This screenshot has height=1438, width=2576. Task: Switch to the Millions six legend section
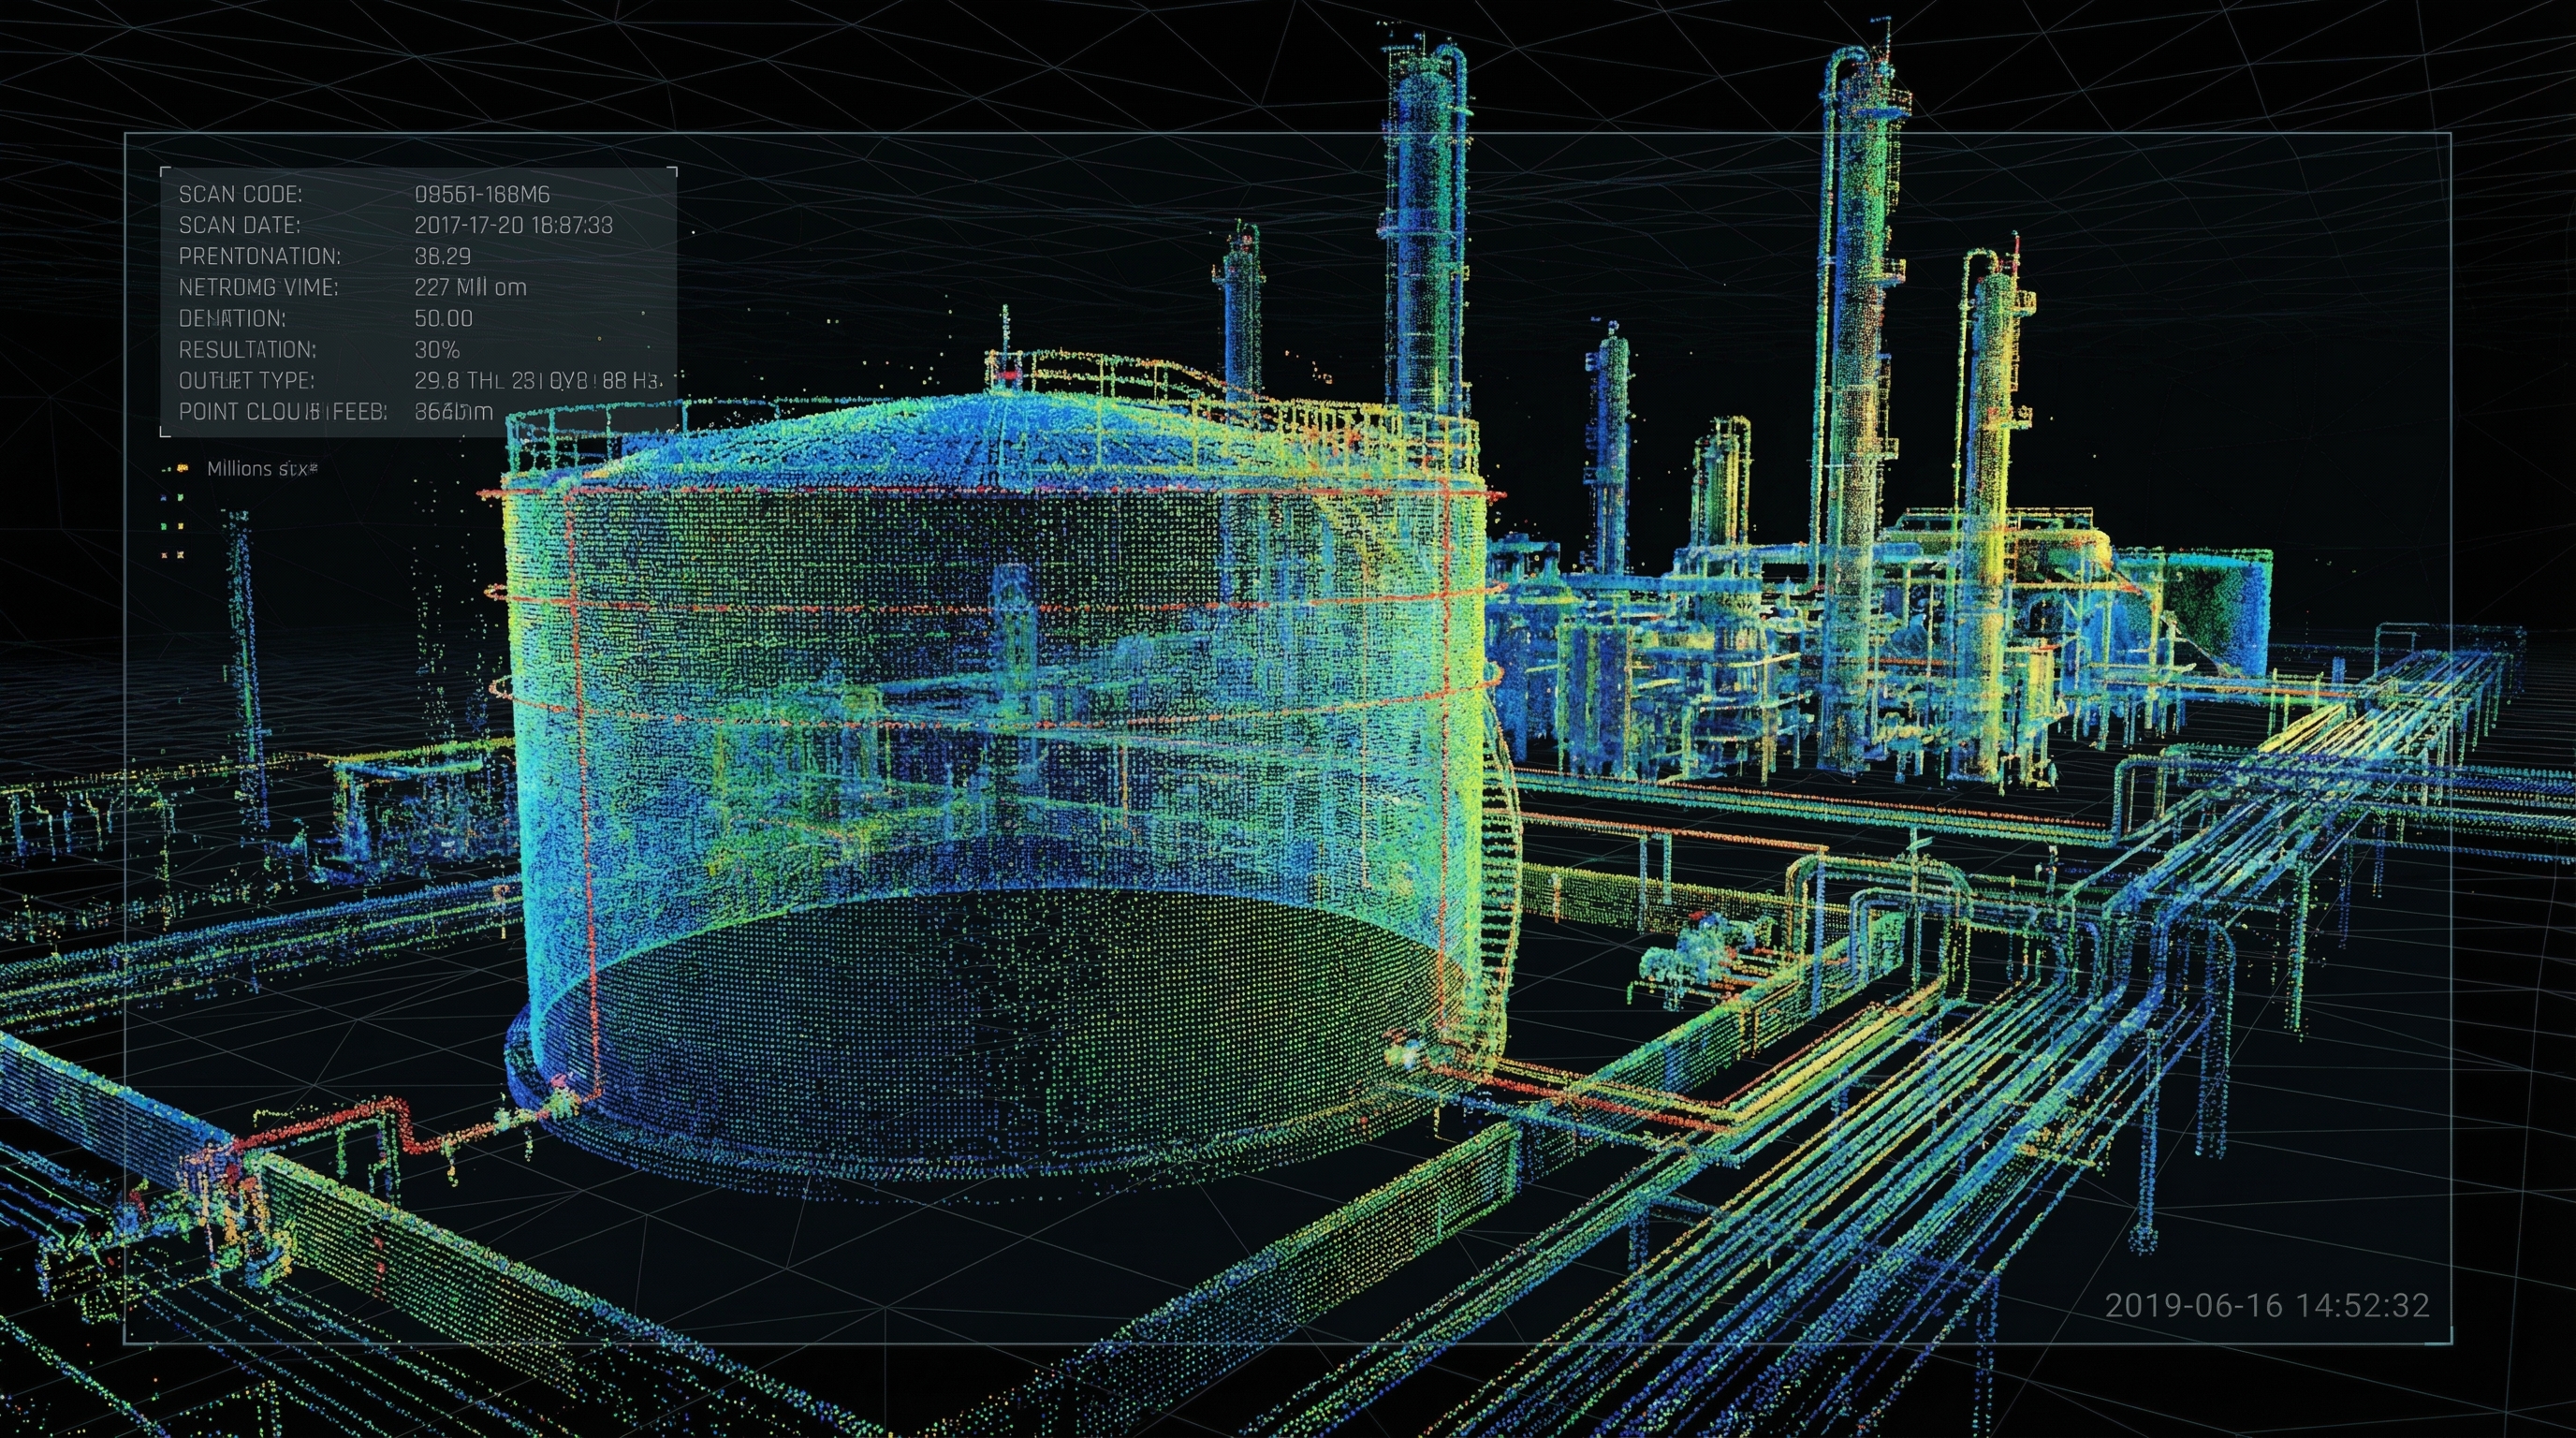coord(262,469)
